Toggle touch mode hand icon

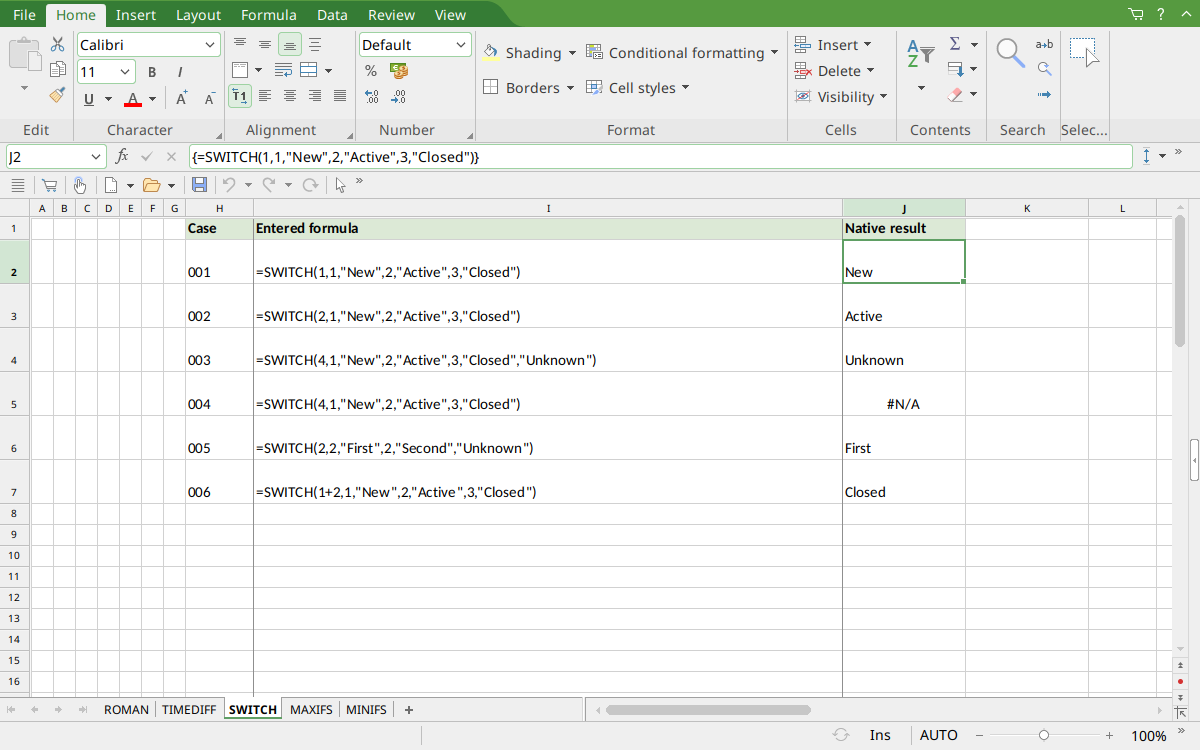pos(79,185)
